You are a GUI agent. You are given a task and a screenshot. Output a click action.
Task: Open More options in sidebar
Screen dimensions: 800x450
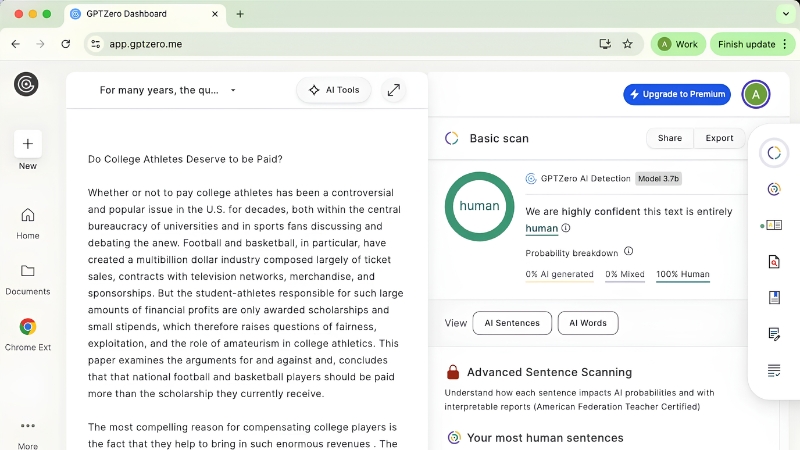point(28,435)
